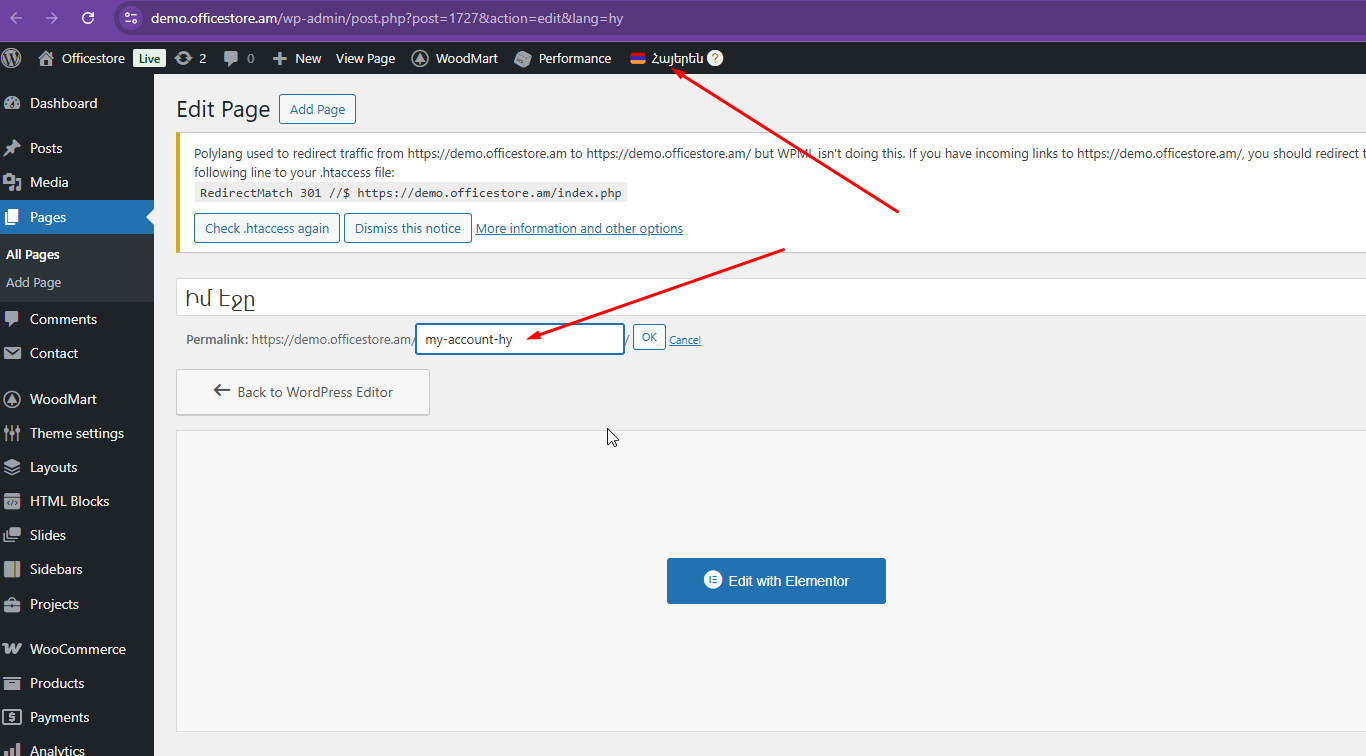The height and width of the screenshot is (756, 1366).
Task: Open More information and other options link
Action: coord(579,228)
